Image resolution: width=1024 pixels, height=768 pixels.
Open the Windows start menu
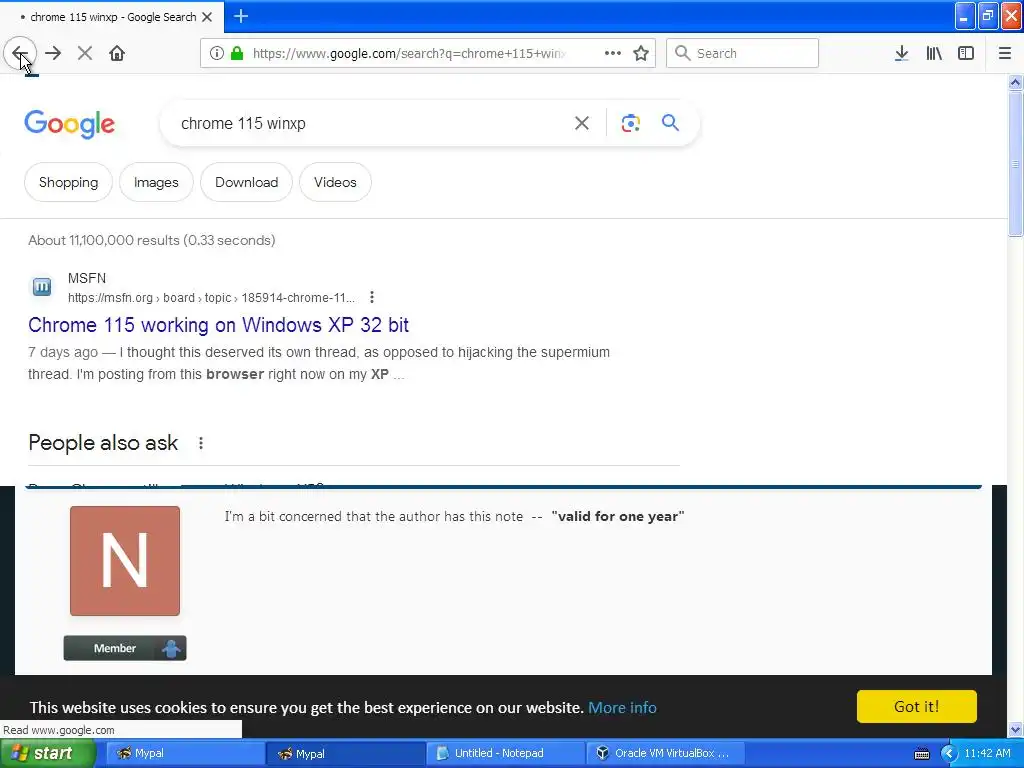click(x=47, y=754)
